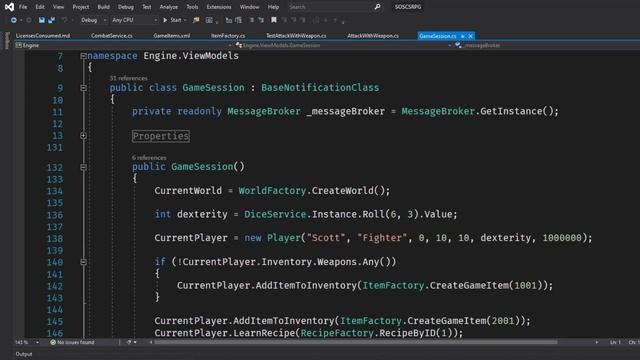640x360 pixels.
Task: Open the Engine project navigation dropdown
Action: 124,45
